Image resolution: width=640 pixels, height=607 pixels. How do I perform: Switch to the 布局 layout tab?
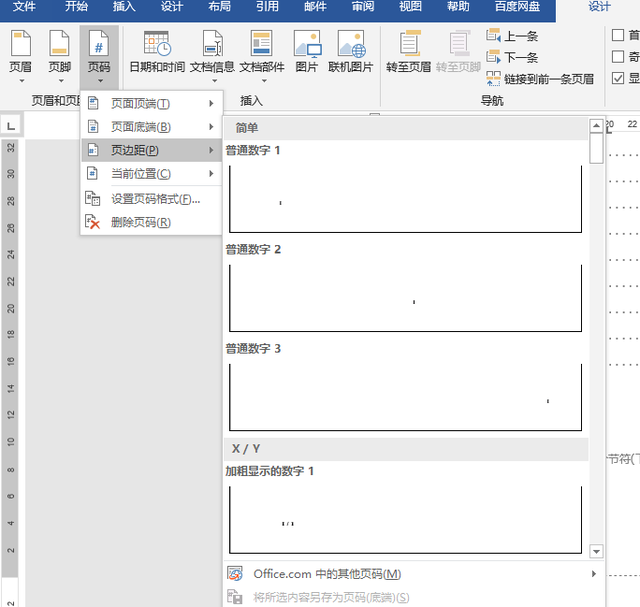click(220, 7)
